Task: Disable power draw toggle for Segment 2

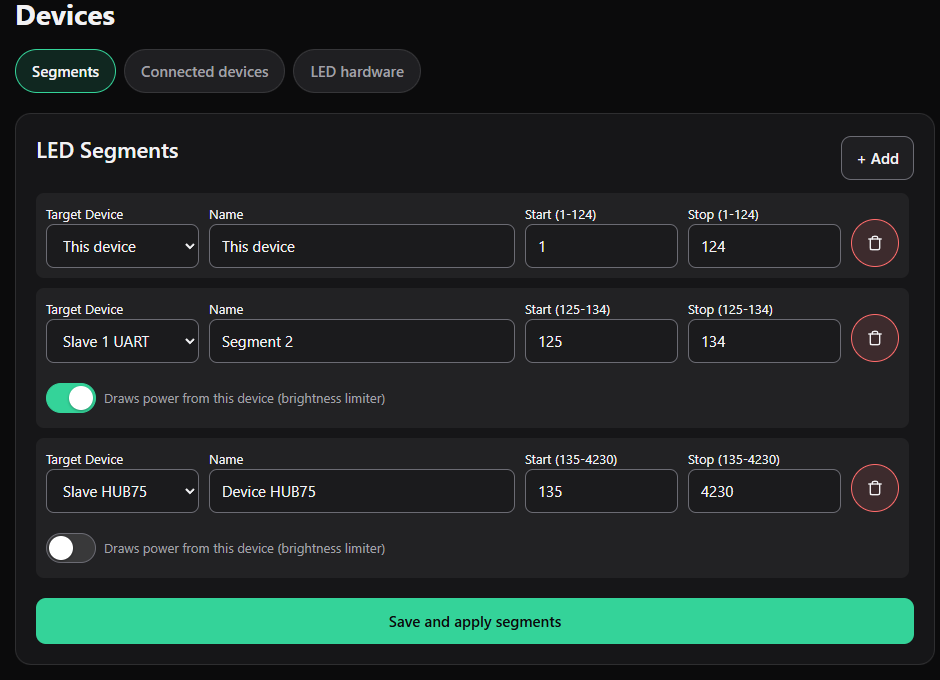Action: [x=71, y=398]
